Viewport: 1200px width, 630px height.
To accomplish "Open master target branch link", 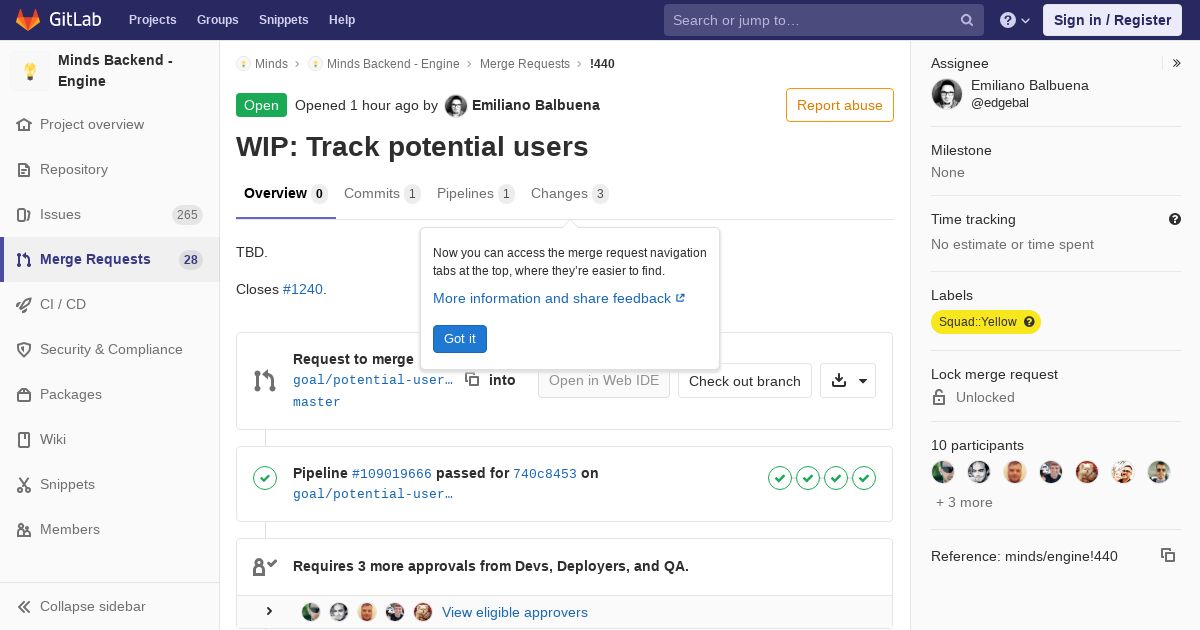I will pos(317,402).
